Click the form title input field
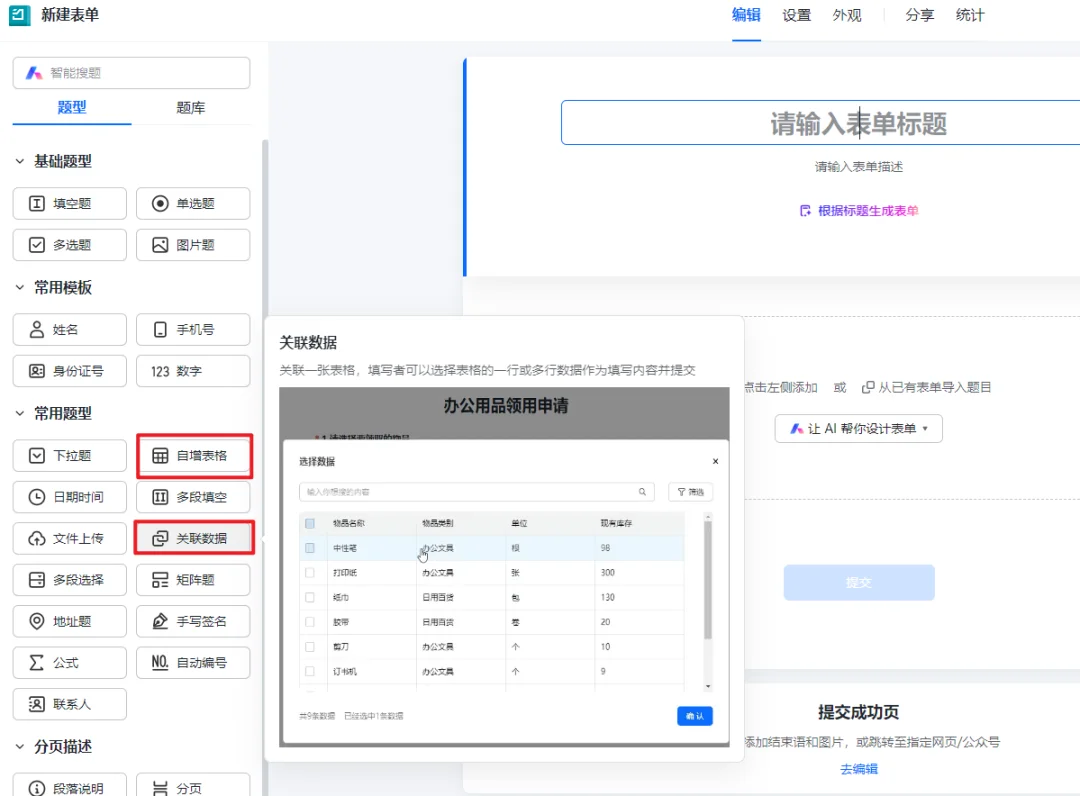 [x=820, y=123]
